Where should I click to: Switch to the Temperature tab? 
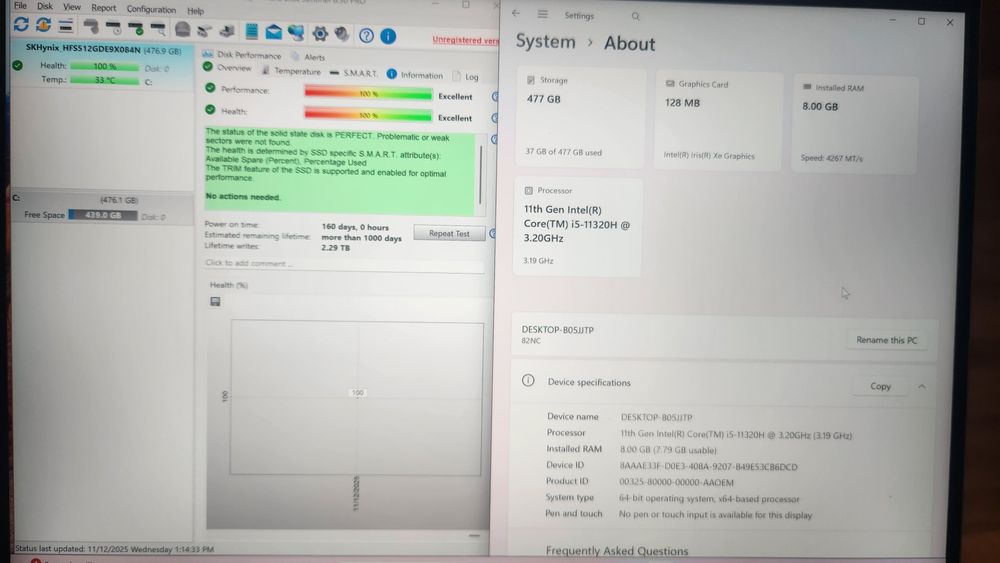coord(291,71)
